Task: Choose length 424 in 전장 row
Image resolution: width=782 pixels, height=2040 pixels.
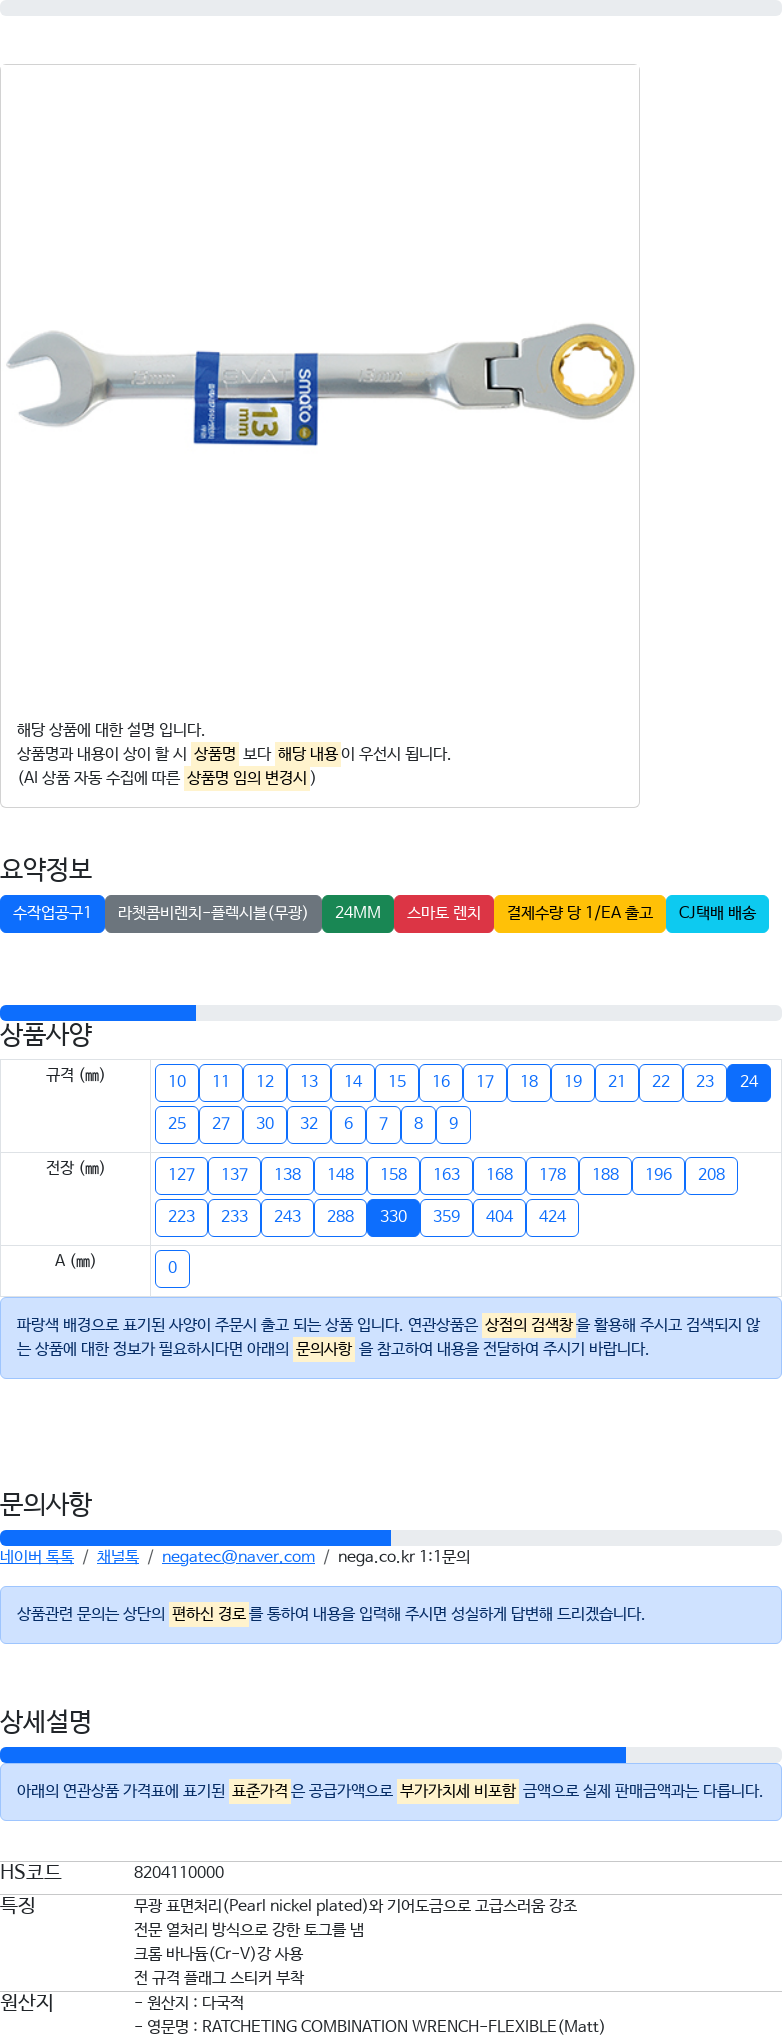Action: (553, 1217)
